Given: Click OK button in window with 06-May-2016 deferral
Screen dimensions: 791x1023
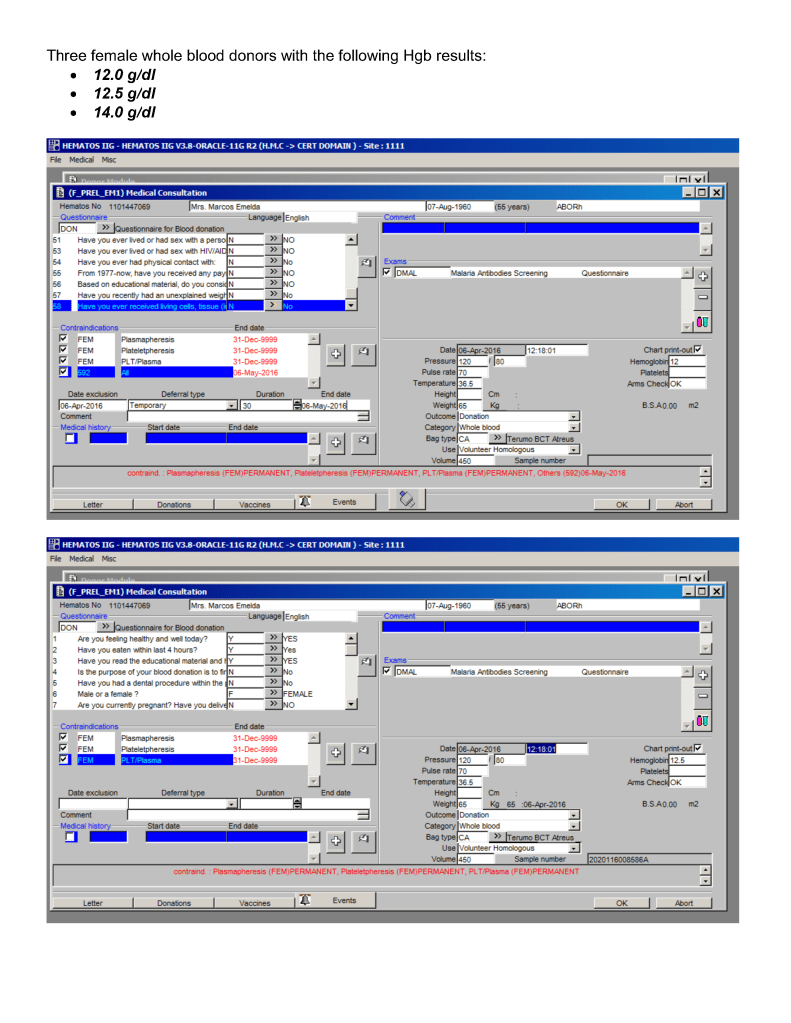Looking at the screenshot, I should [621, 504].
